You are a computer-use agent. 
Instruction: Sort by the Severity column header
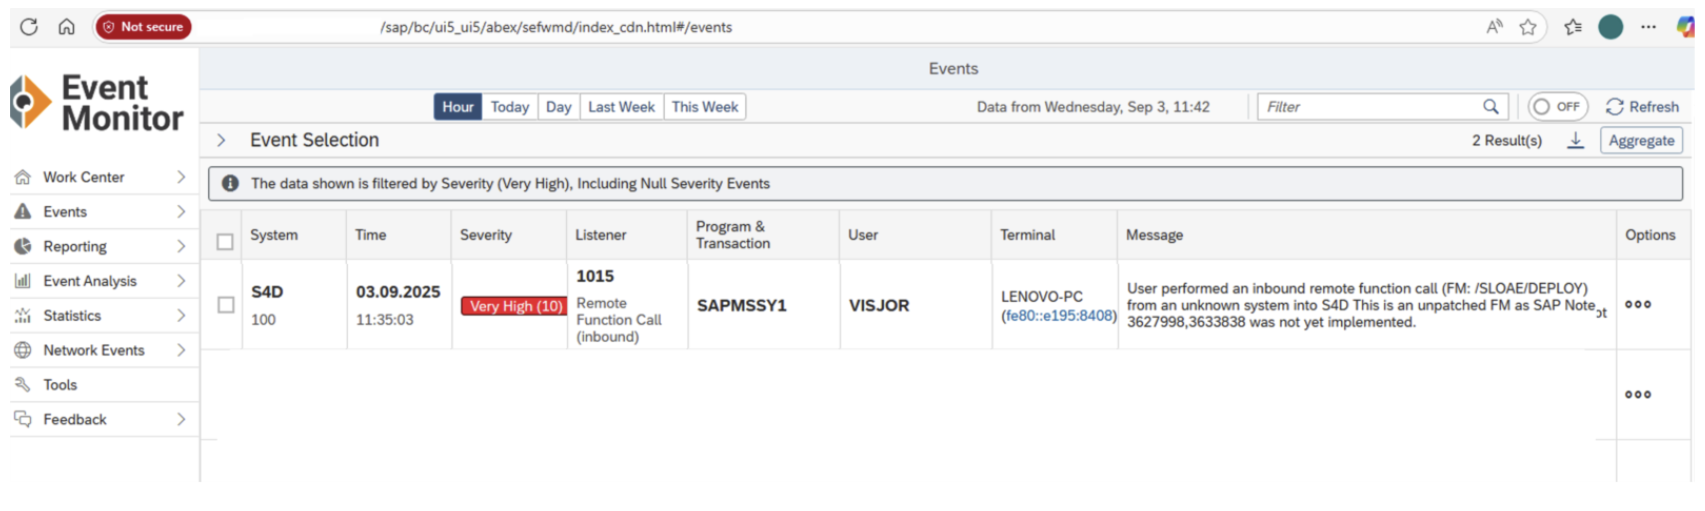(x=486, y=235)
